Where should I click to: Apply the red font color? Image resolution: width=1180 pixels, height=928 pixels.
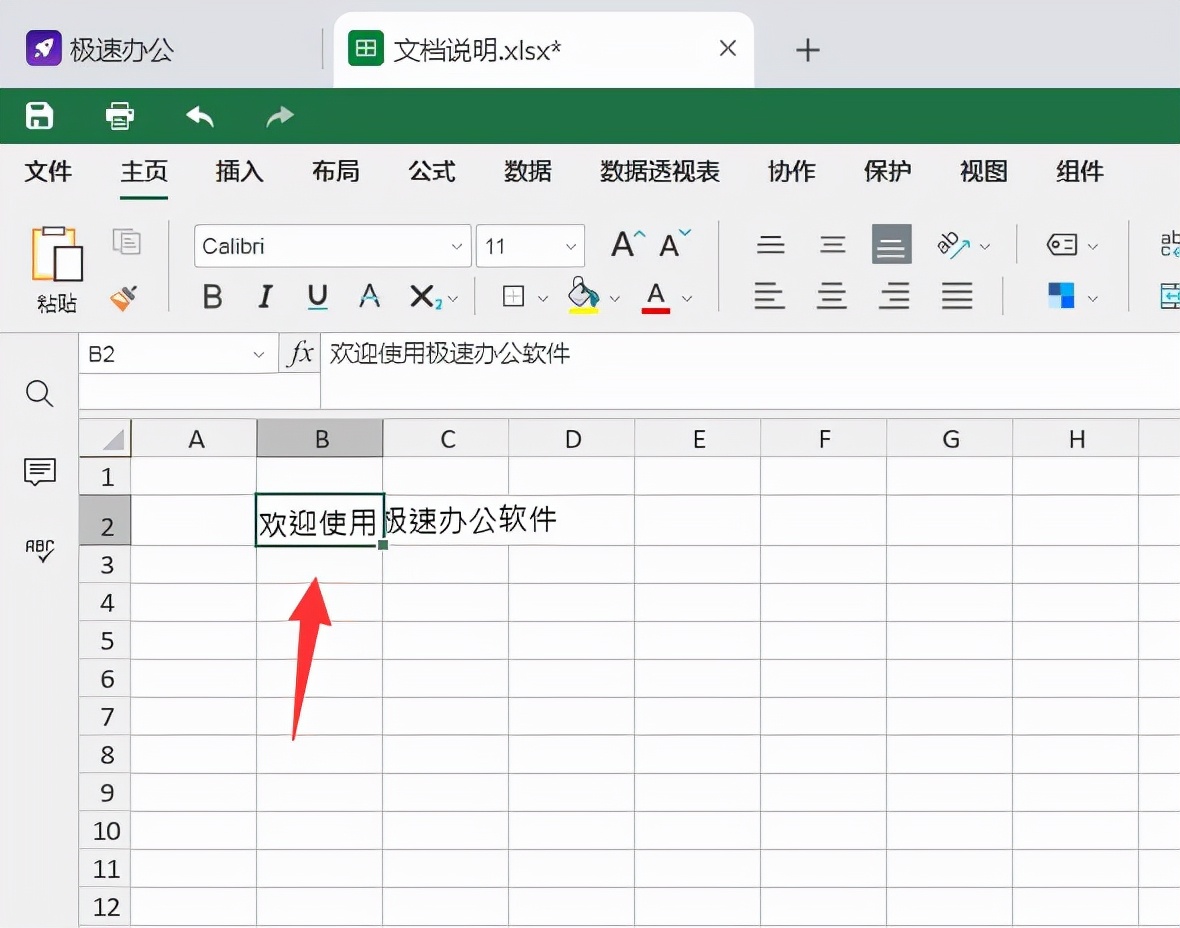click(656, 297)
